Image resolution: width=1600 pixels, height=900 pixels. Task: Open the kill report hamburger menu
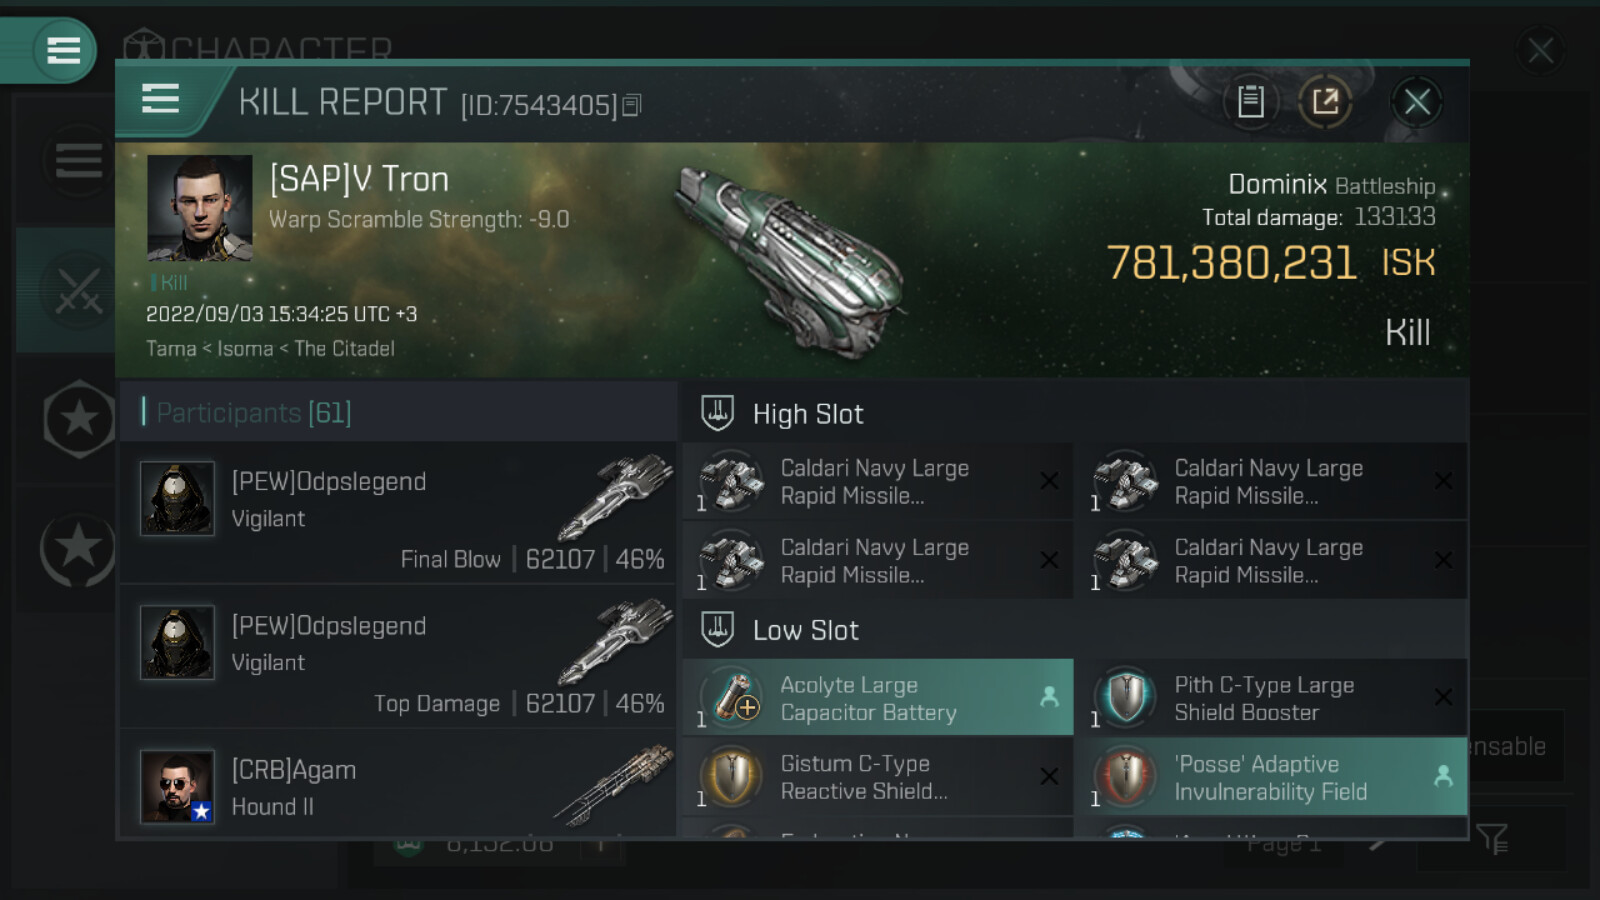tap(160, 99)
